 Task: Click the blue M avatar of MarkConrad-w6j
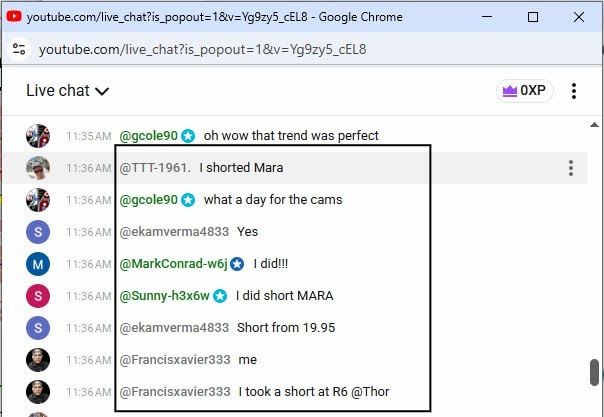click(38, 264)
